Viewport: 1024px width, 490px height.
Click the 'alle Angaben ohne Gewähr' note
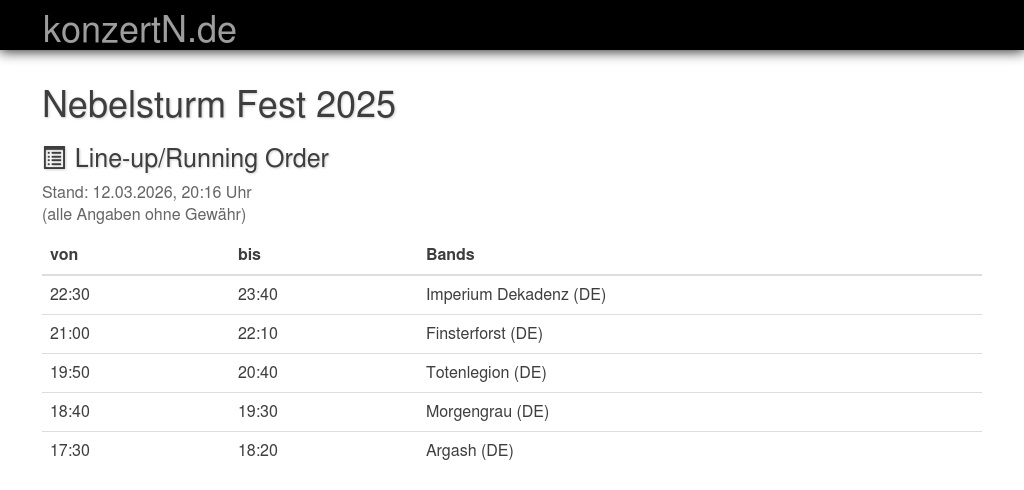point(144,214)
